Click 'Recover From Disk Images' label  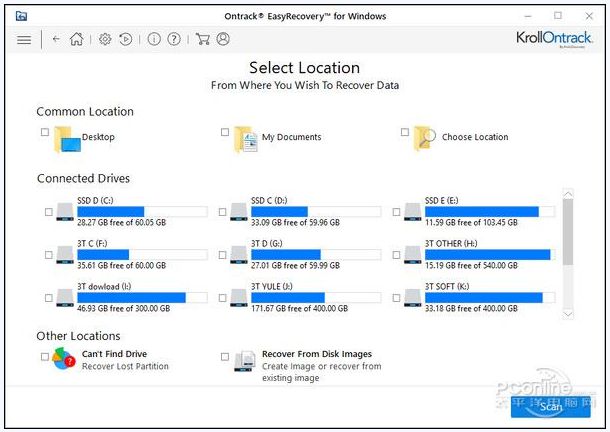pyautogui.click(x=317, y=354)
